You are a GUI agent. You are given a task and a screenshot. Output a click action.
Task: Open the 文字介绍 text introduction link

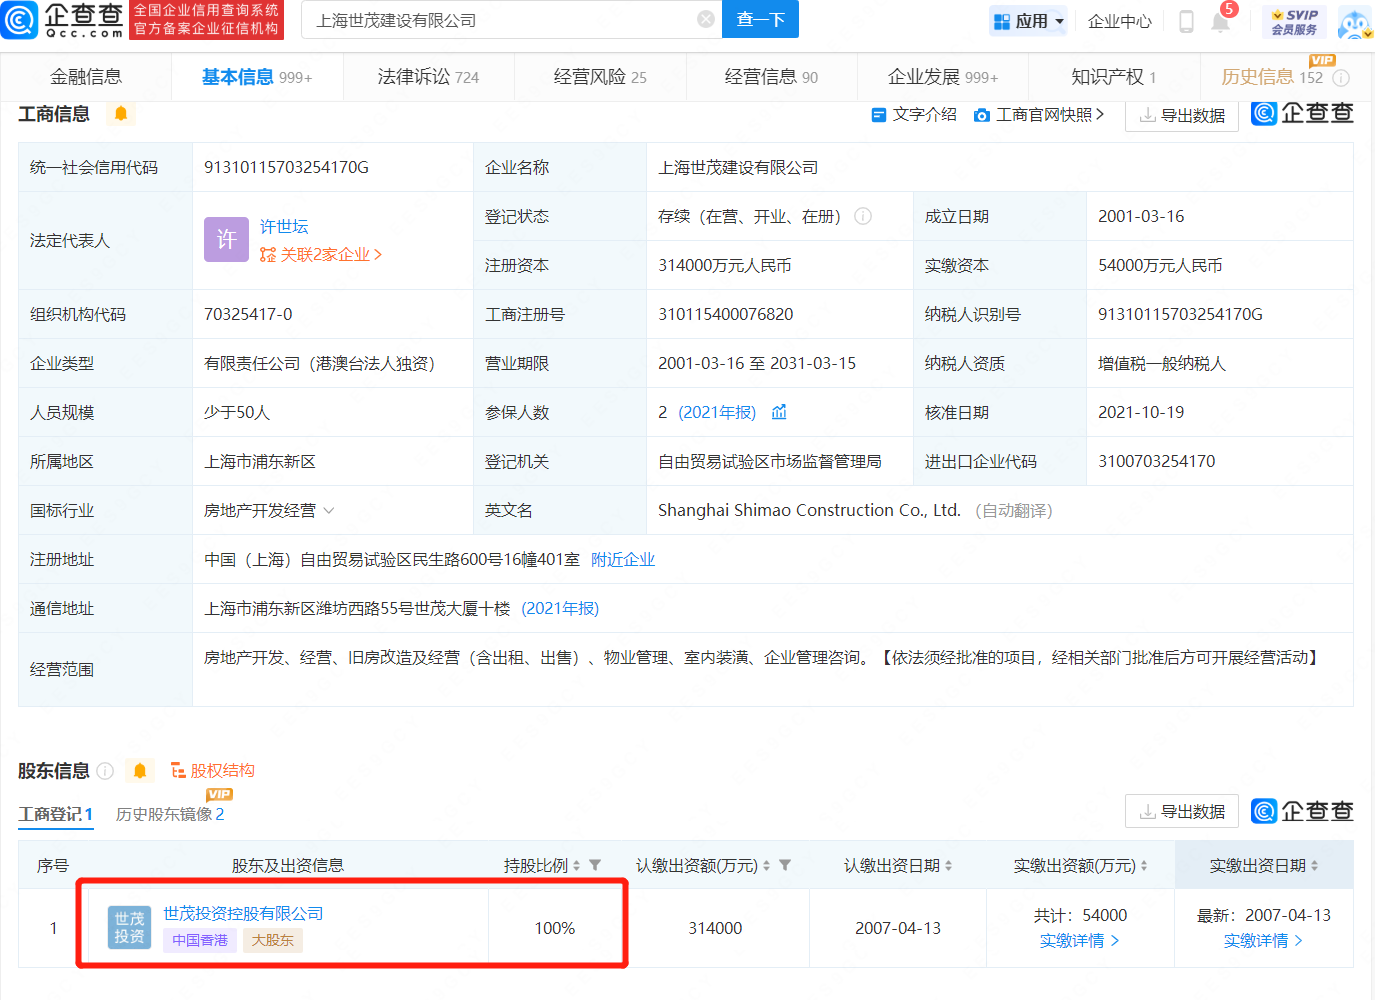pos(914,115)
